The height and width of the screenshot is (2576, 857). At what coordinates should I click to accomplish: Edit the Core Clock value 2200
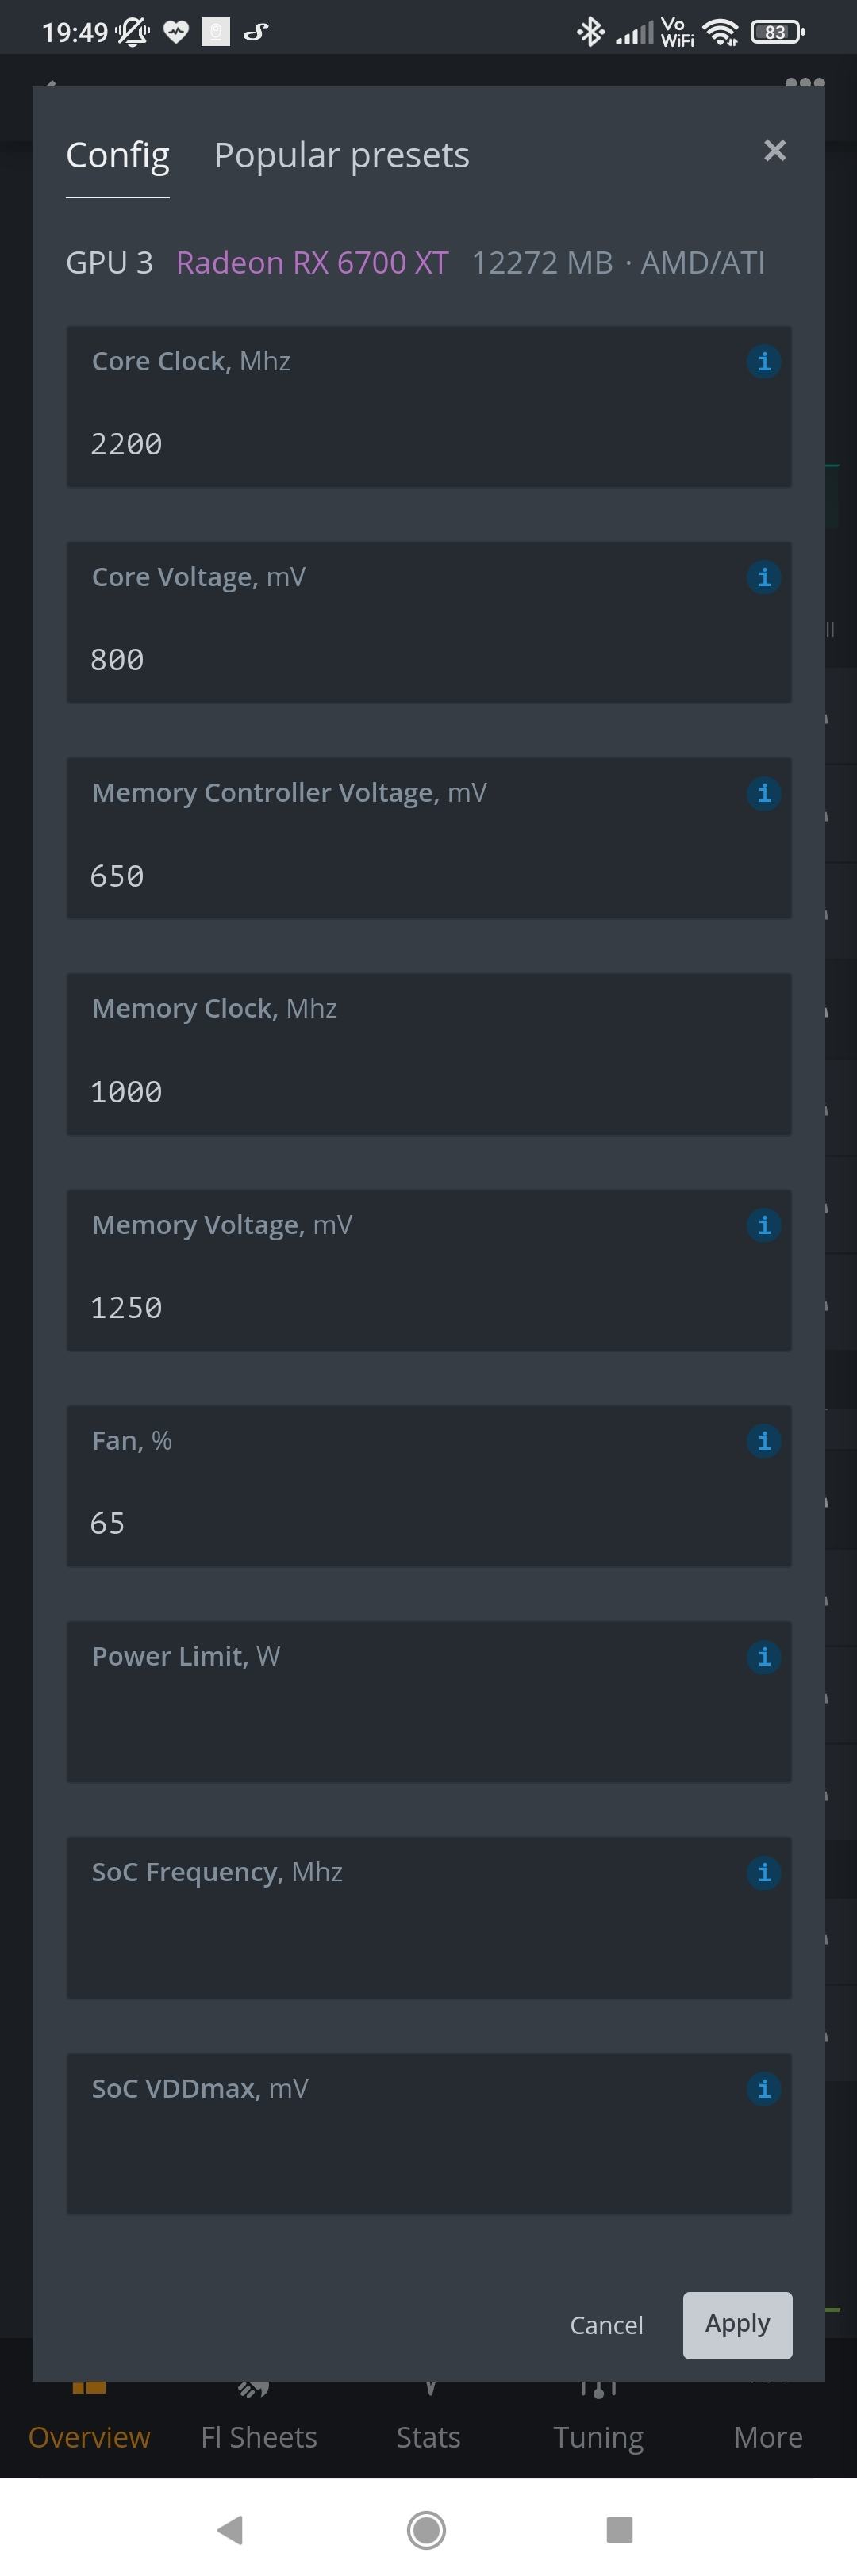429,406
